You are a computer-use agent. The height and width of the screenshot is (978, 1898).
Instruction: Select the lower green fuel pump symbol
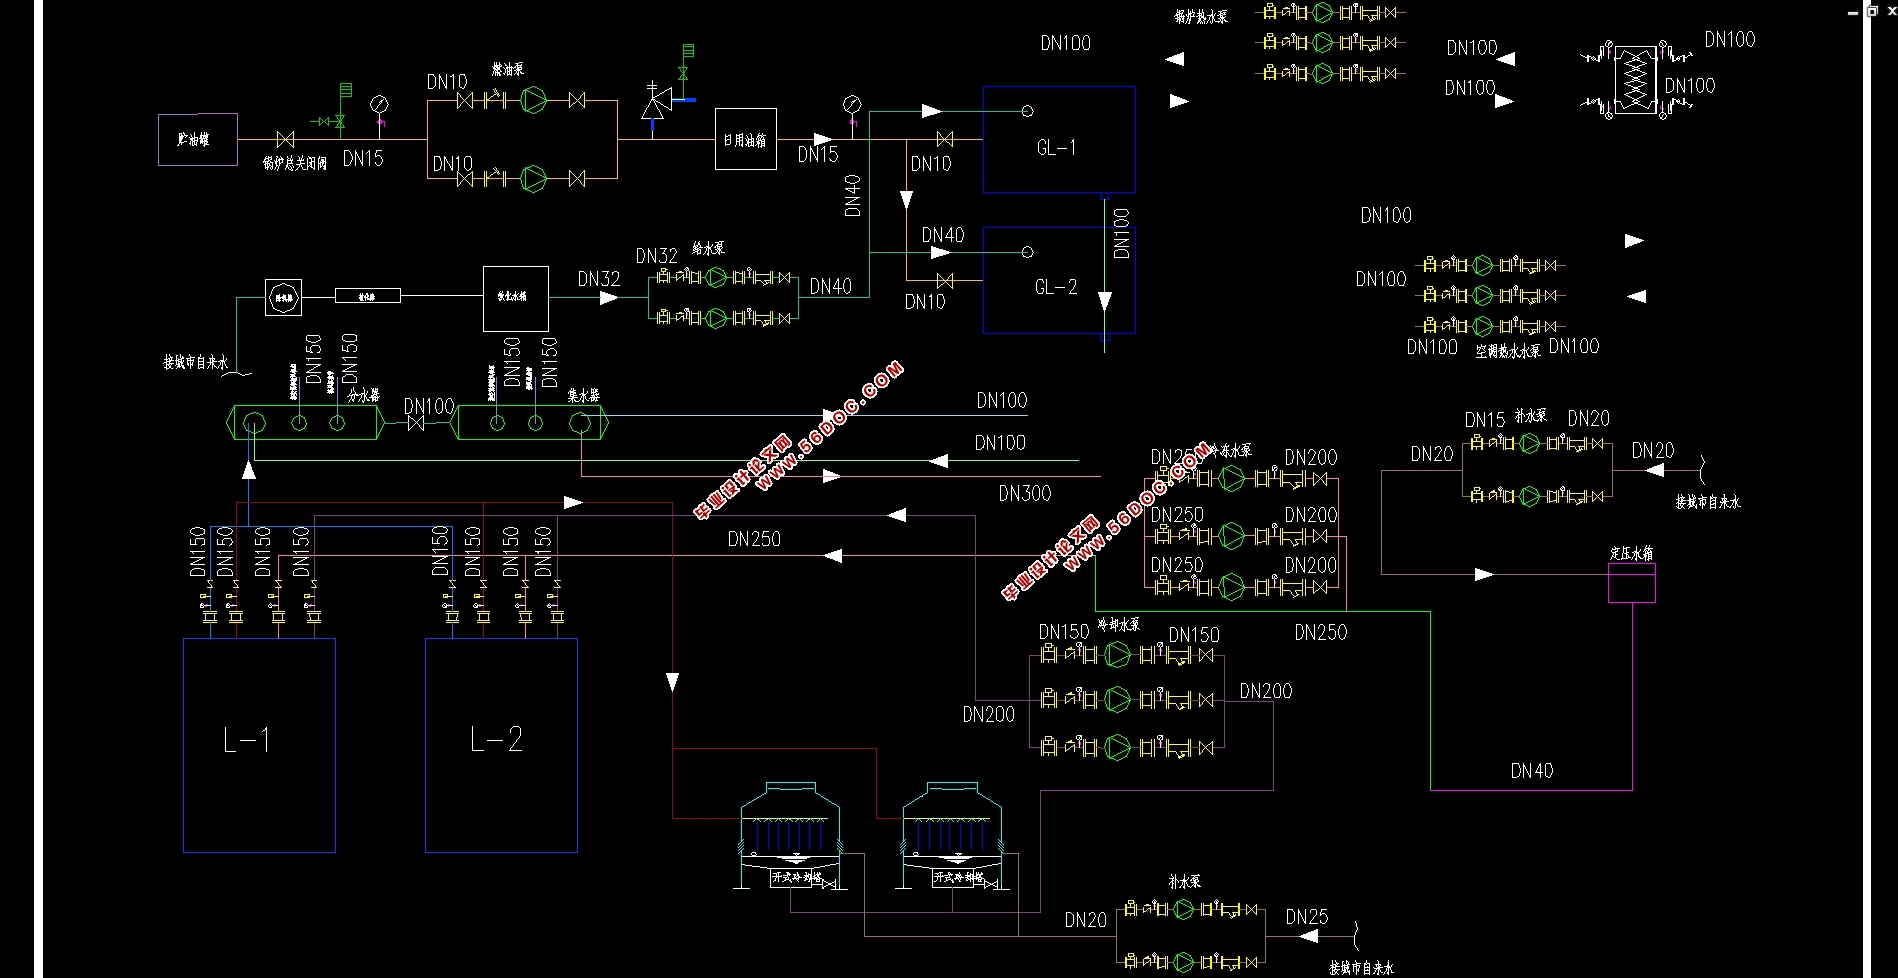pos(535,178)
